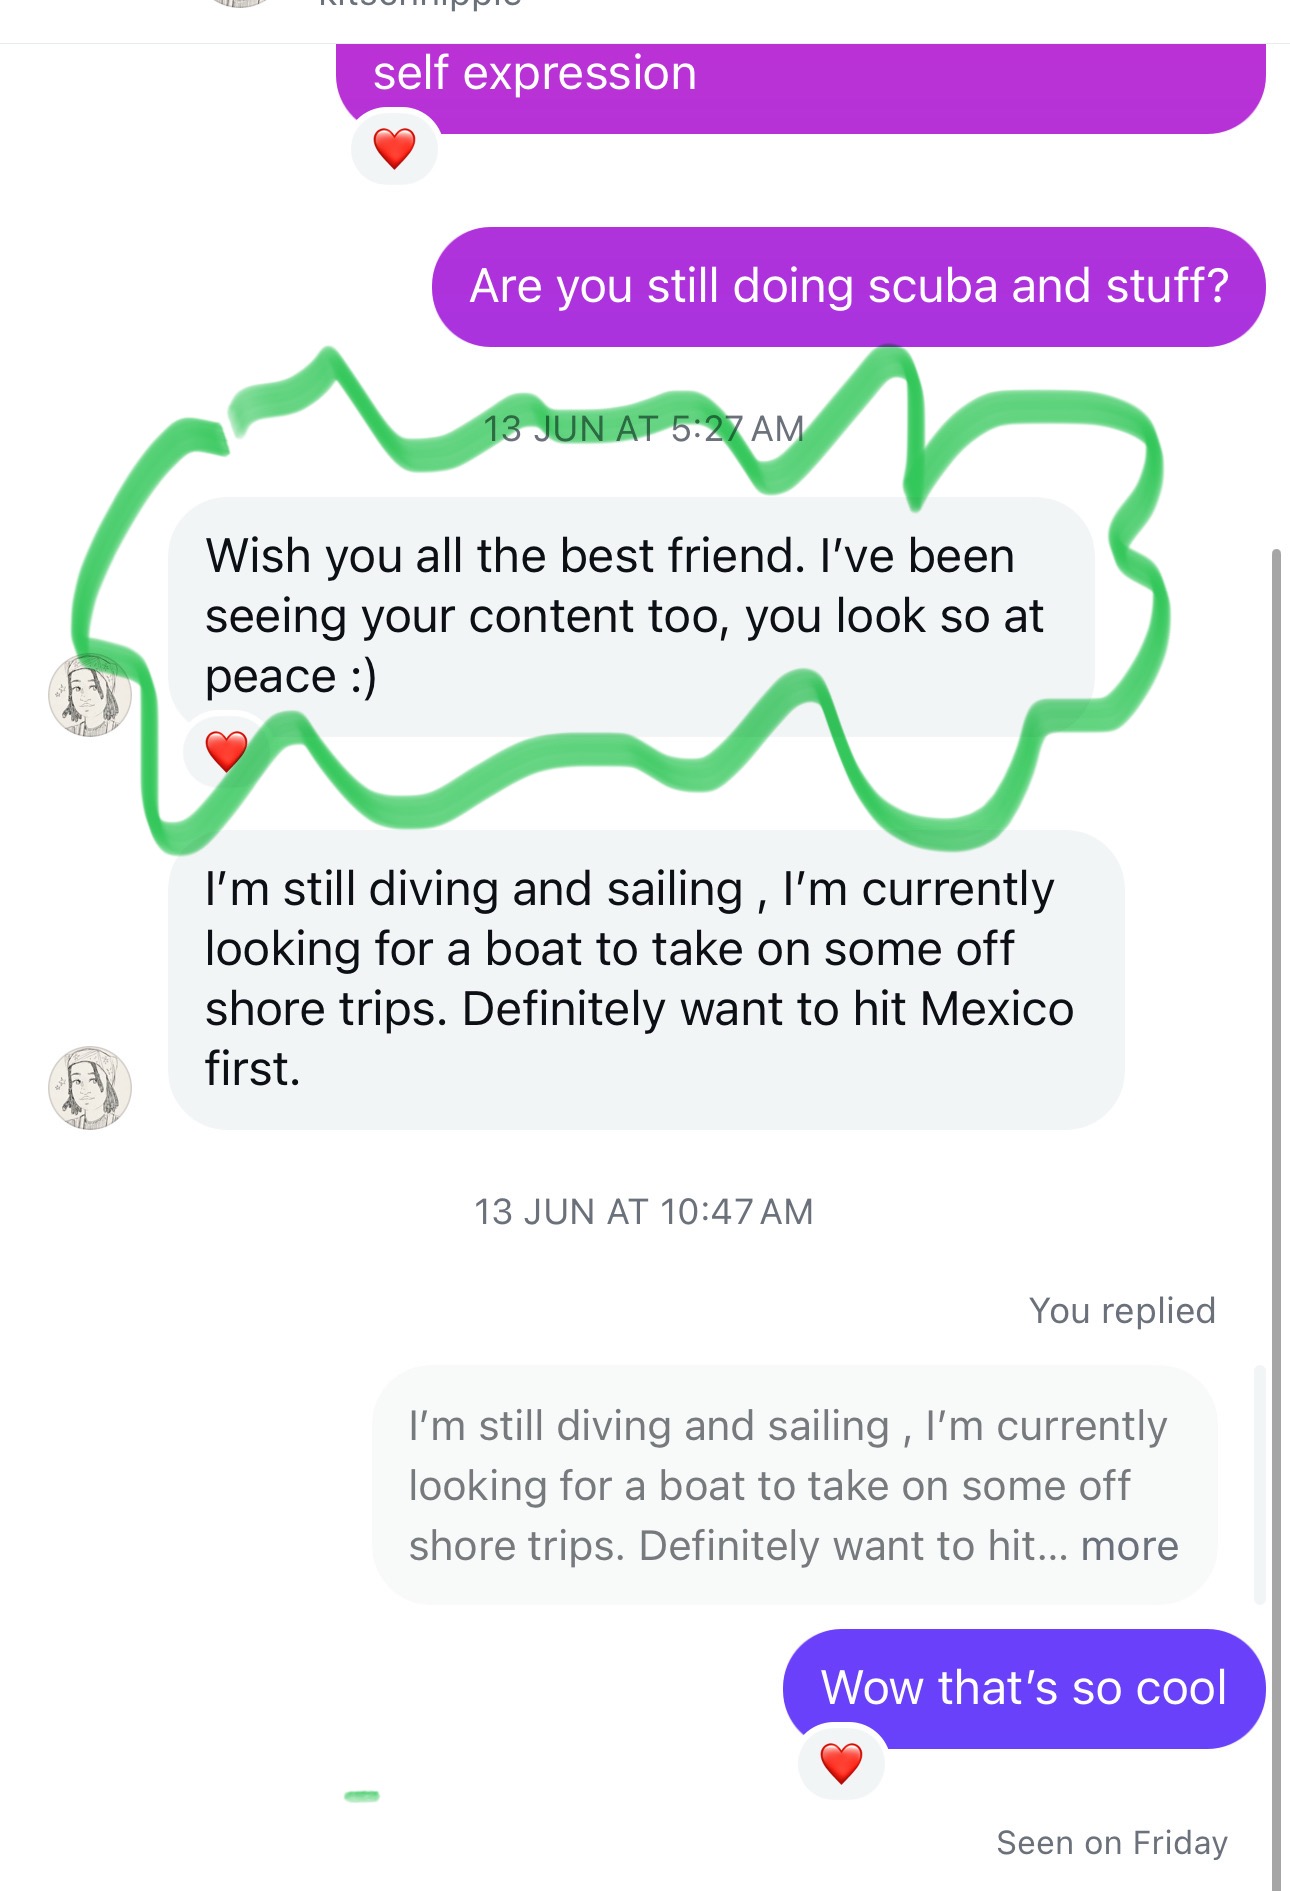Tap the heart reaction under 'Wish you all the best' message
The height and width of the screenshot is (1891, 1290).
pyautogui.click(x=226, y=751)
